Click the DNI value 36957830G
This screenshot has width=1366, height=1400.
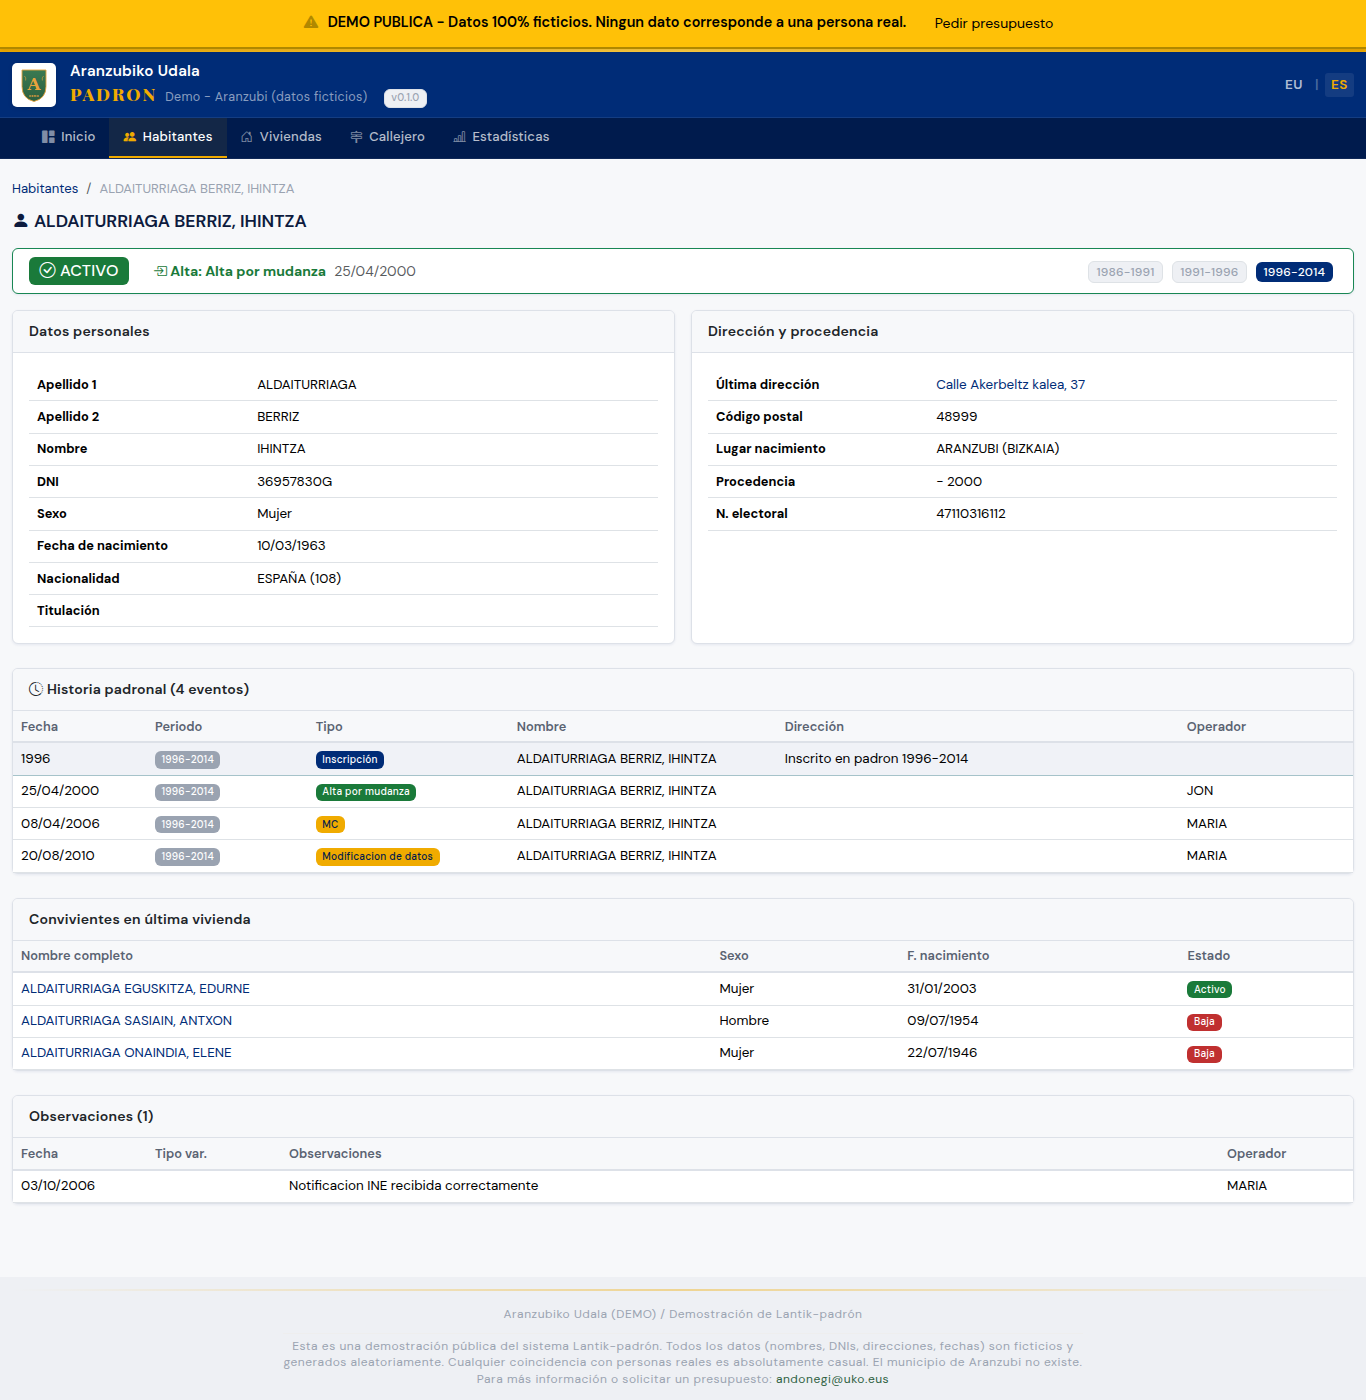pos(294,481)
